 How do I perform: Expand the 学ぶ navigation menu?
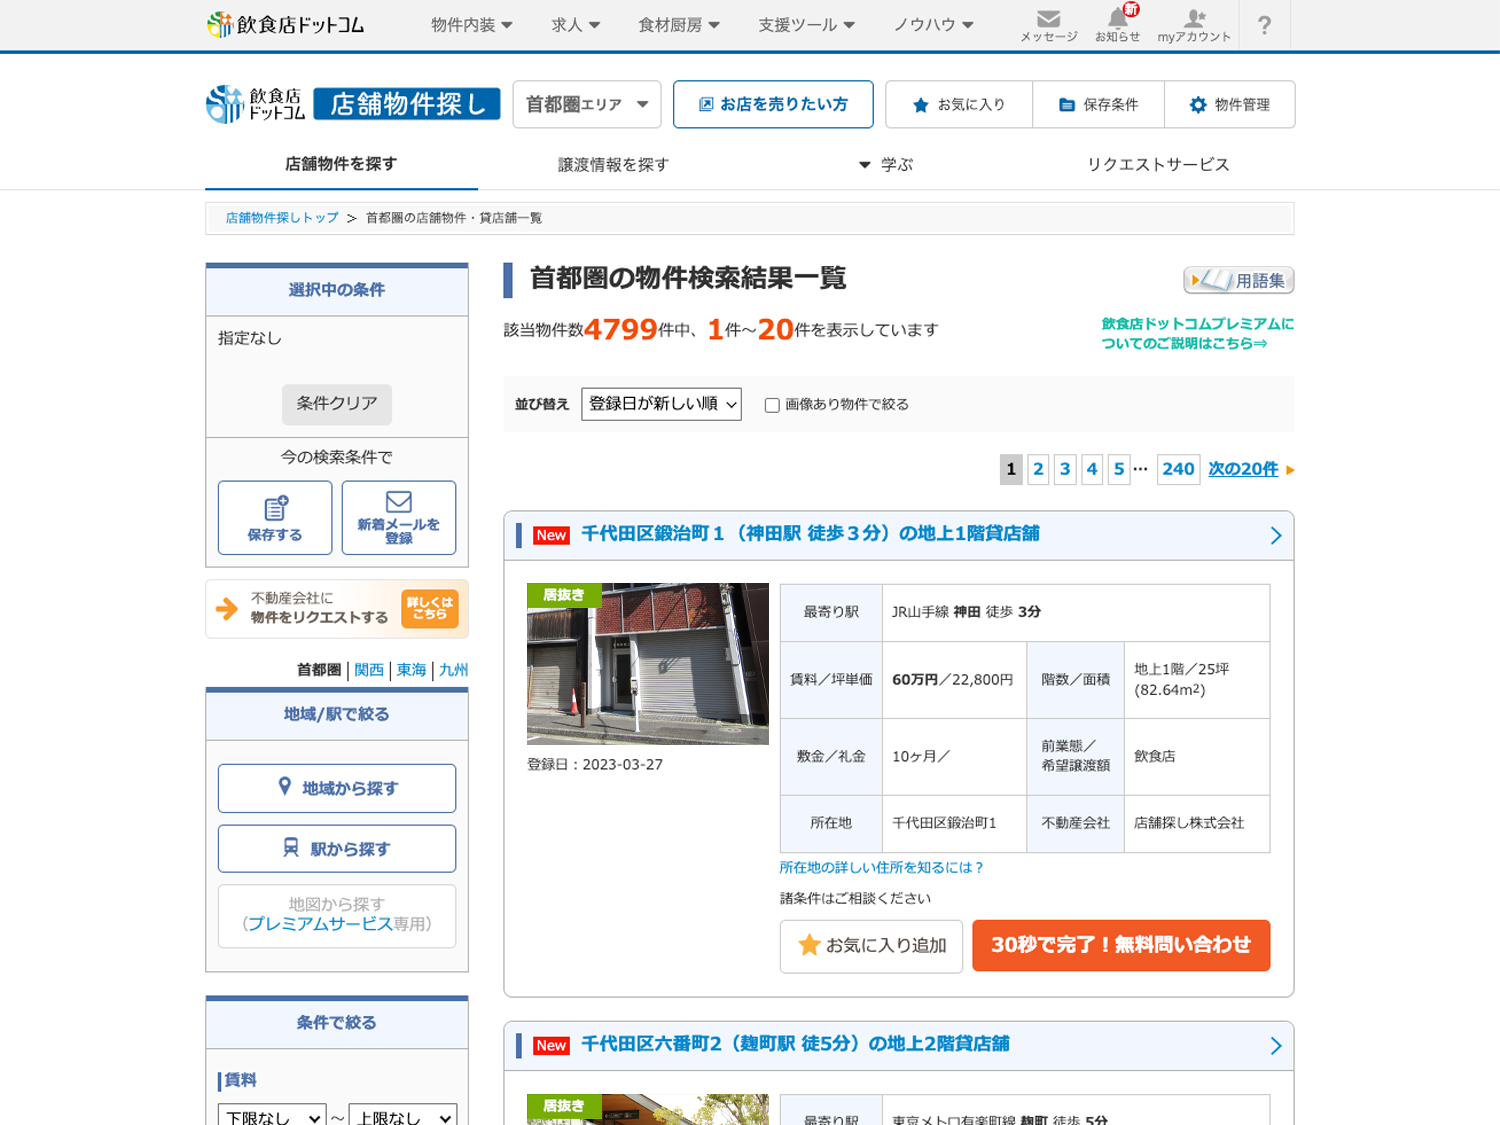886,164
